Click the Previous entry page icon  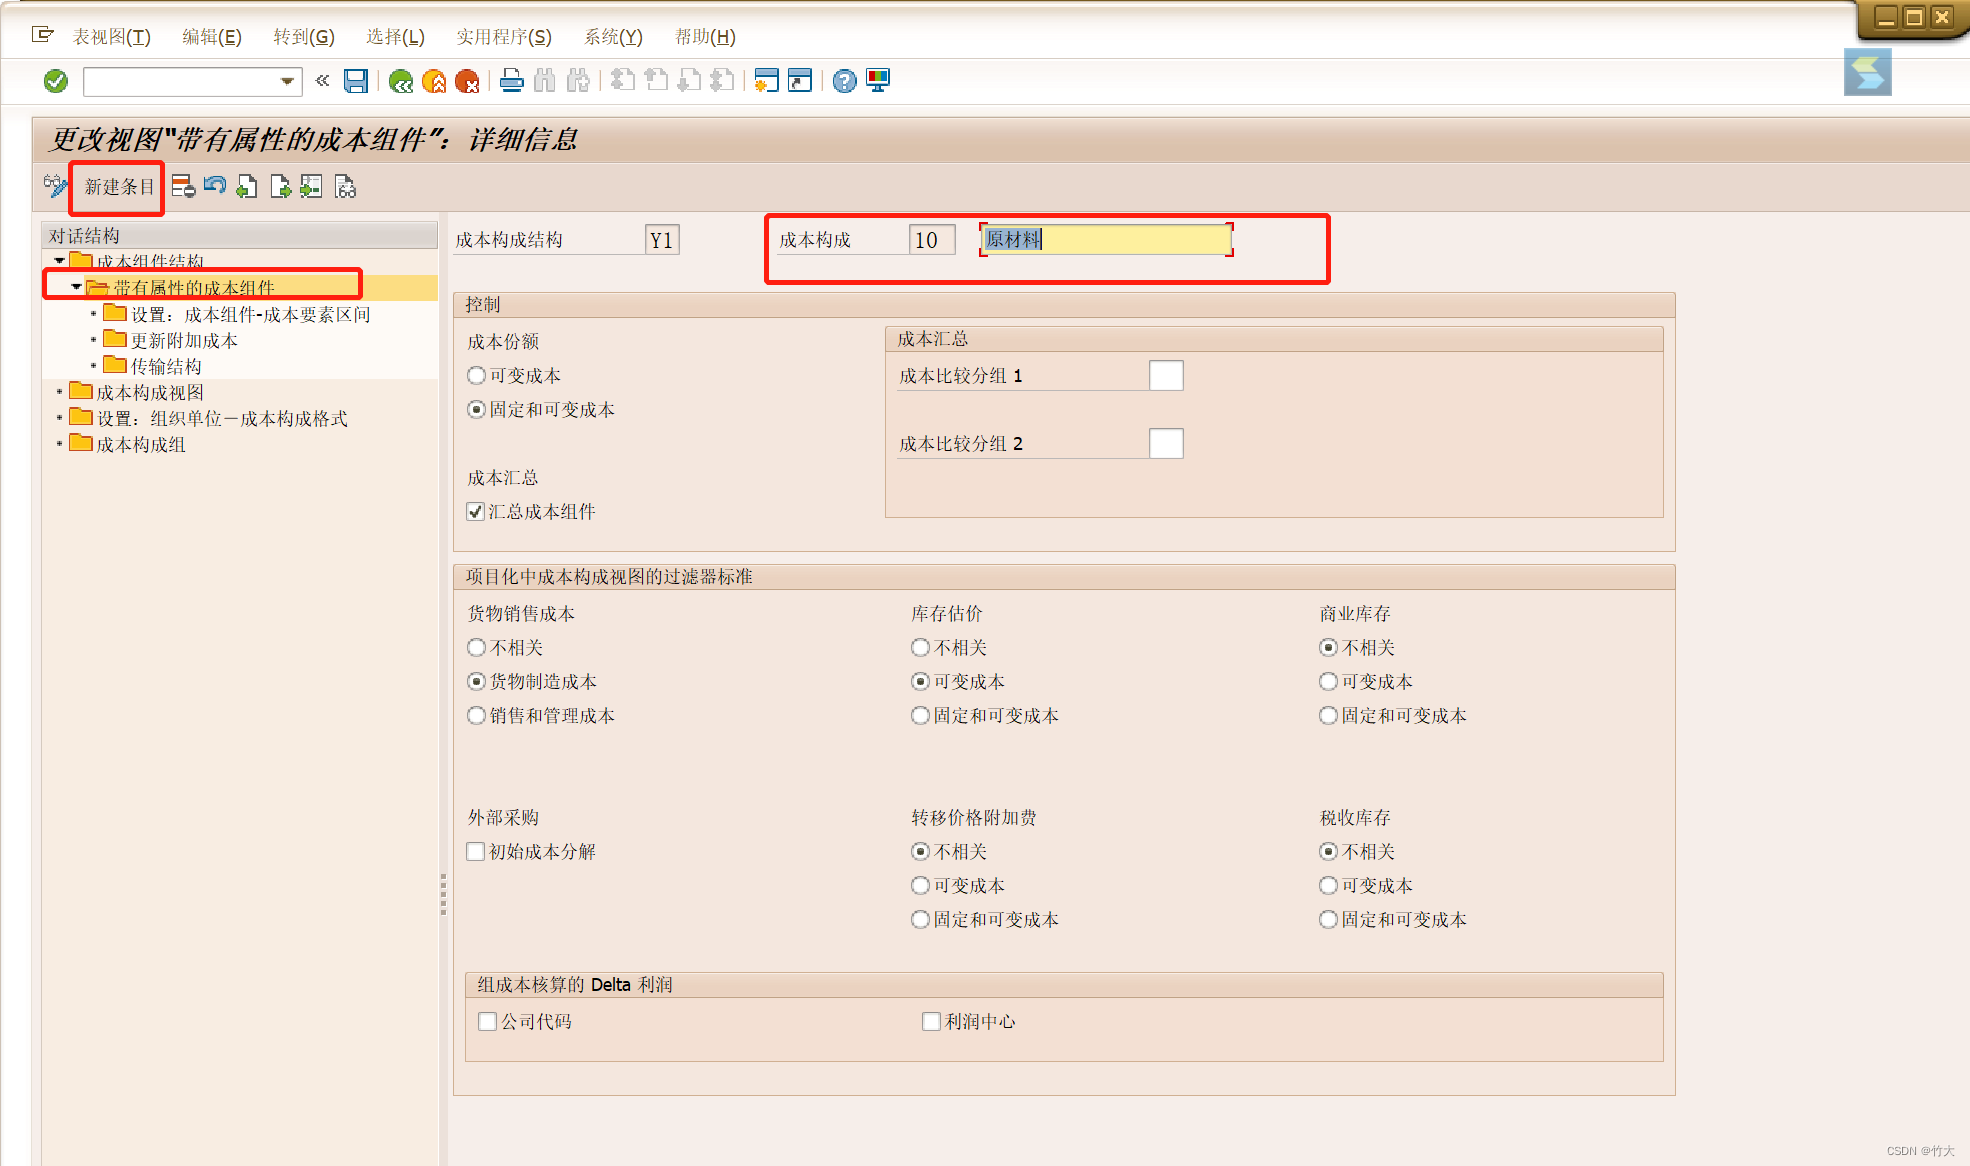point(247,187)
